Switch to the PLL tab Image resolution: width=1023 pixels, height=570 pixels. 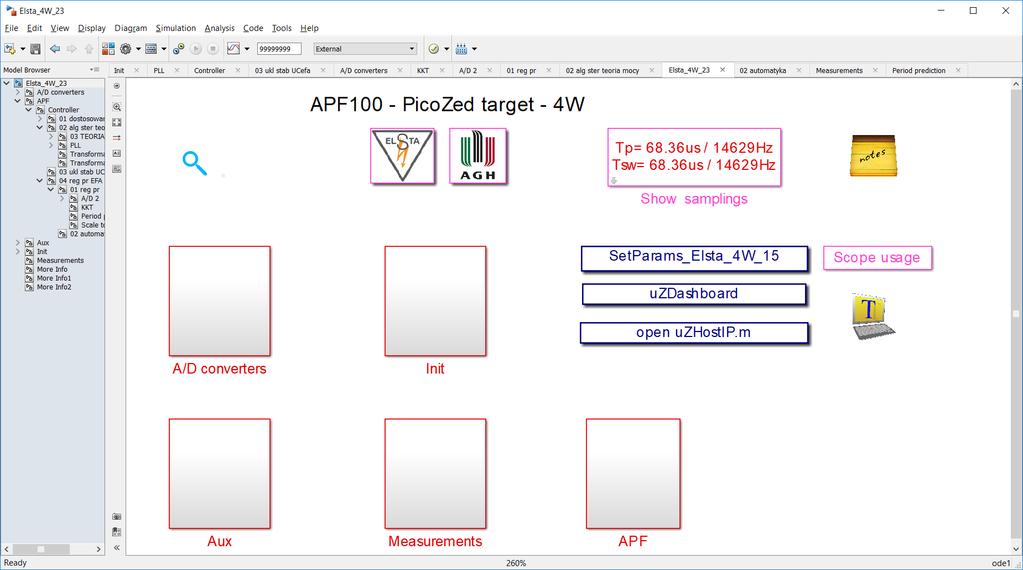point(159,70)
